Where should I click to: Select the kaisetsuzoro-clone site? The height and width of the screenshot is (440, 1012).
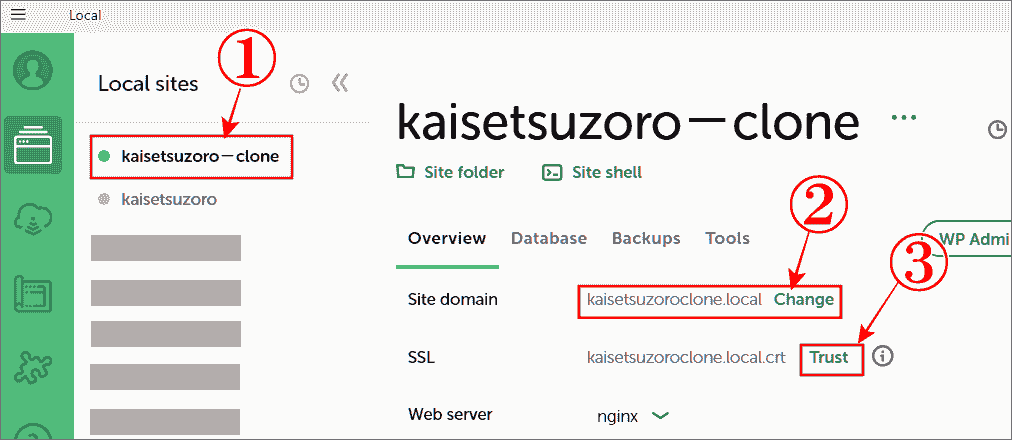point(192,156)
